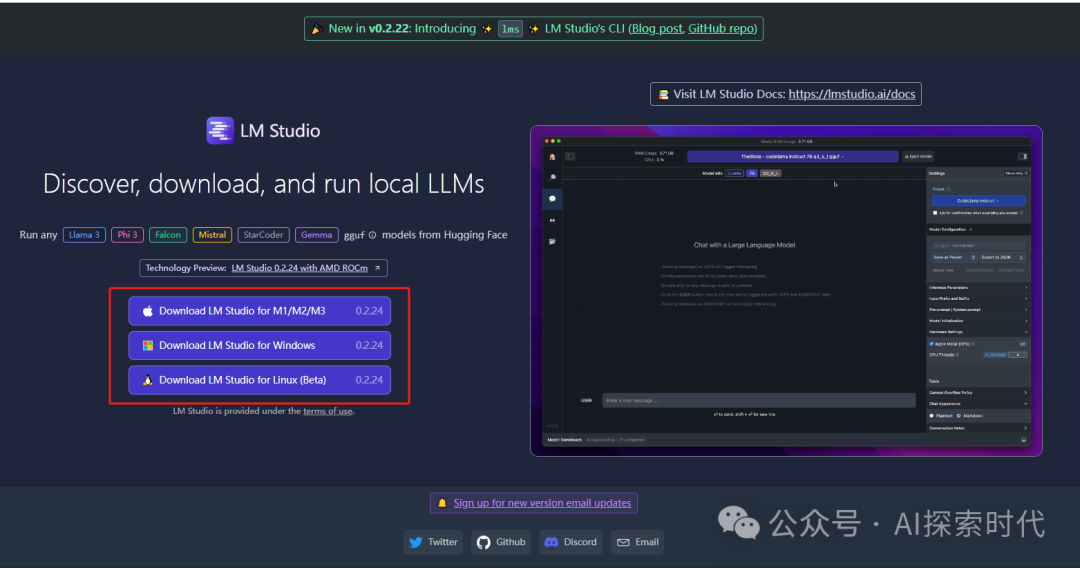Download LM Studio for Windows
Image resolution: width=1080 pixels, height=568 pixels.
coord(259,345)
